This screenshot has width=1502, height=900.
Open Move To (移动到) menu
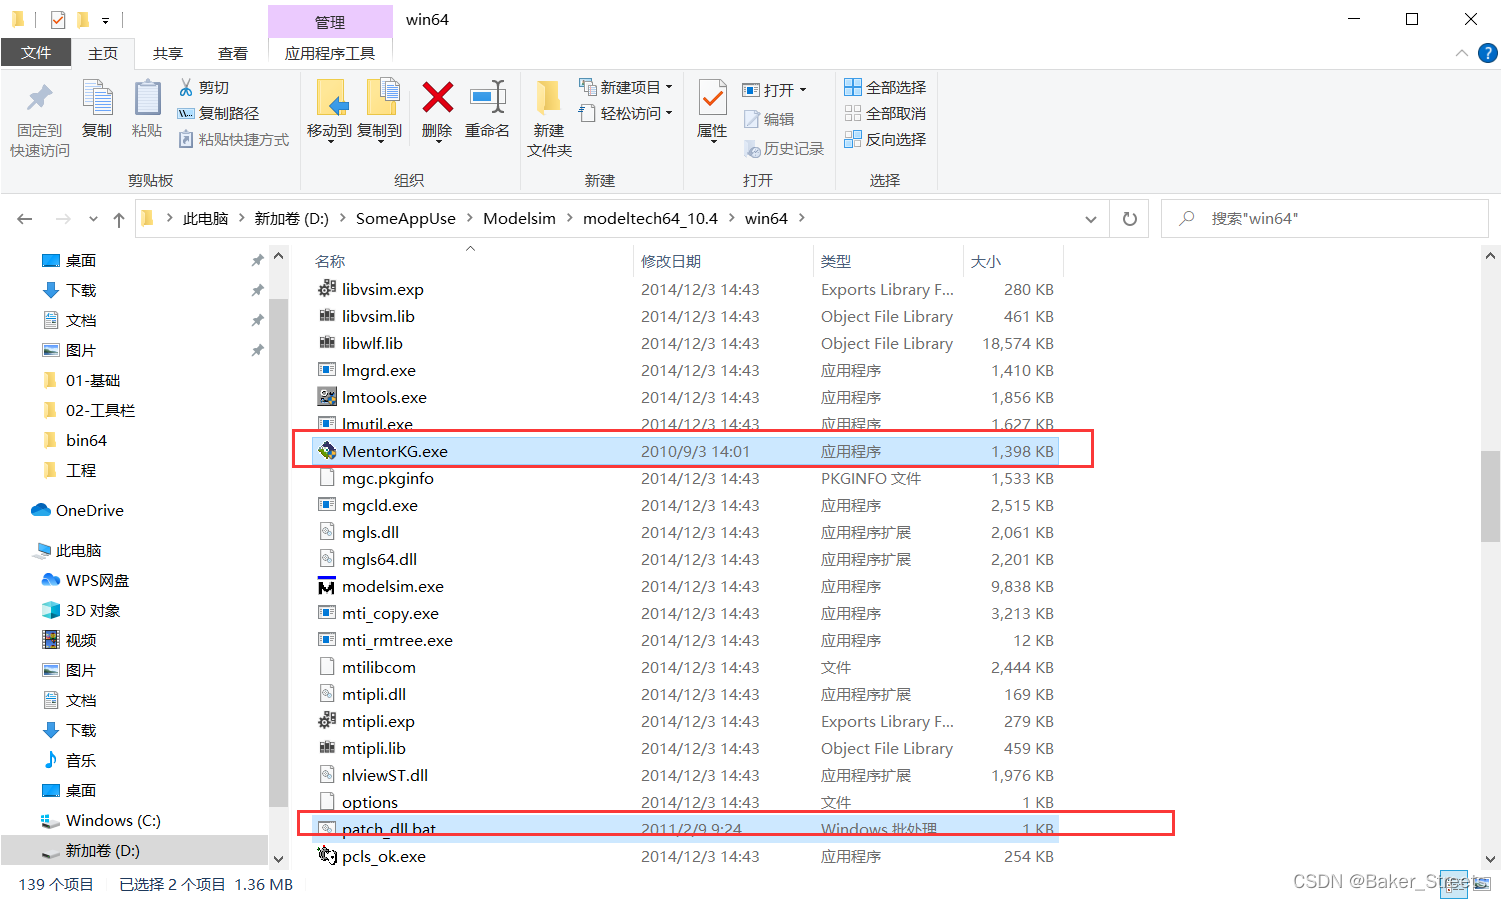[x=329, y=110]
